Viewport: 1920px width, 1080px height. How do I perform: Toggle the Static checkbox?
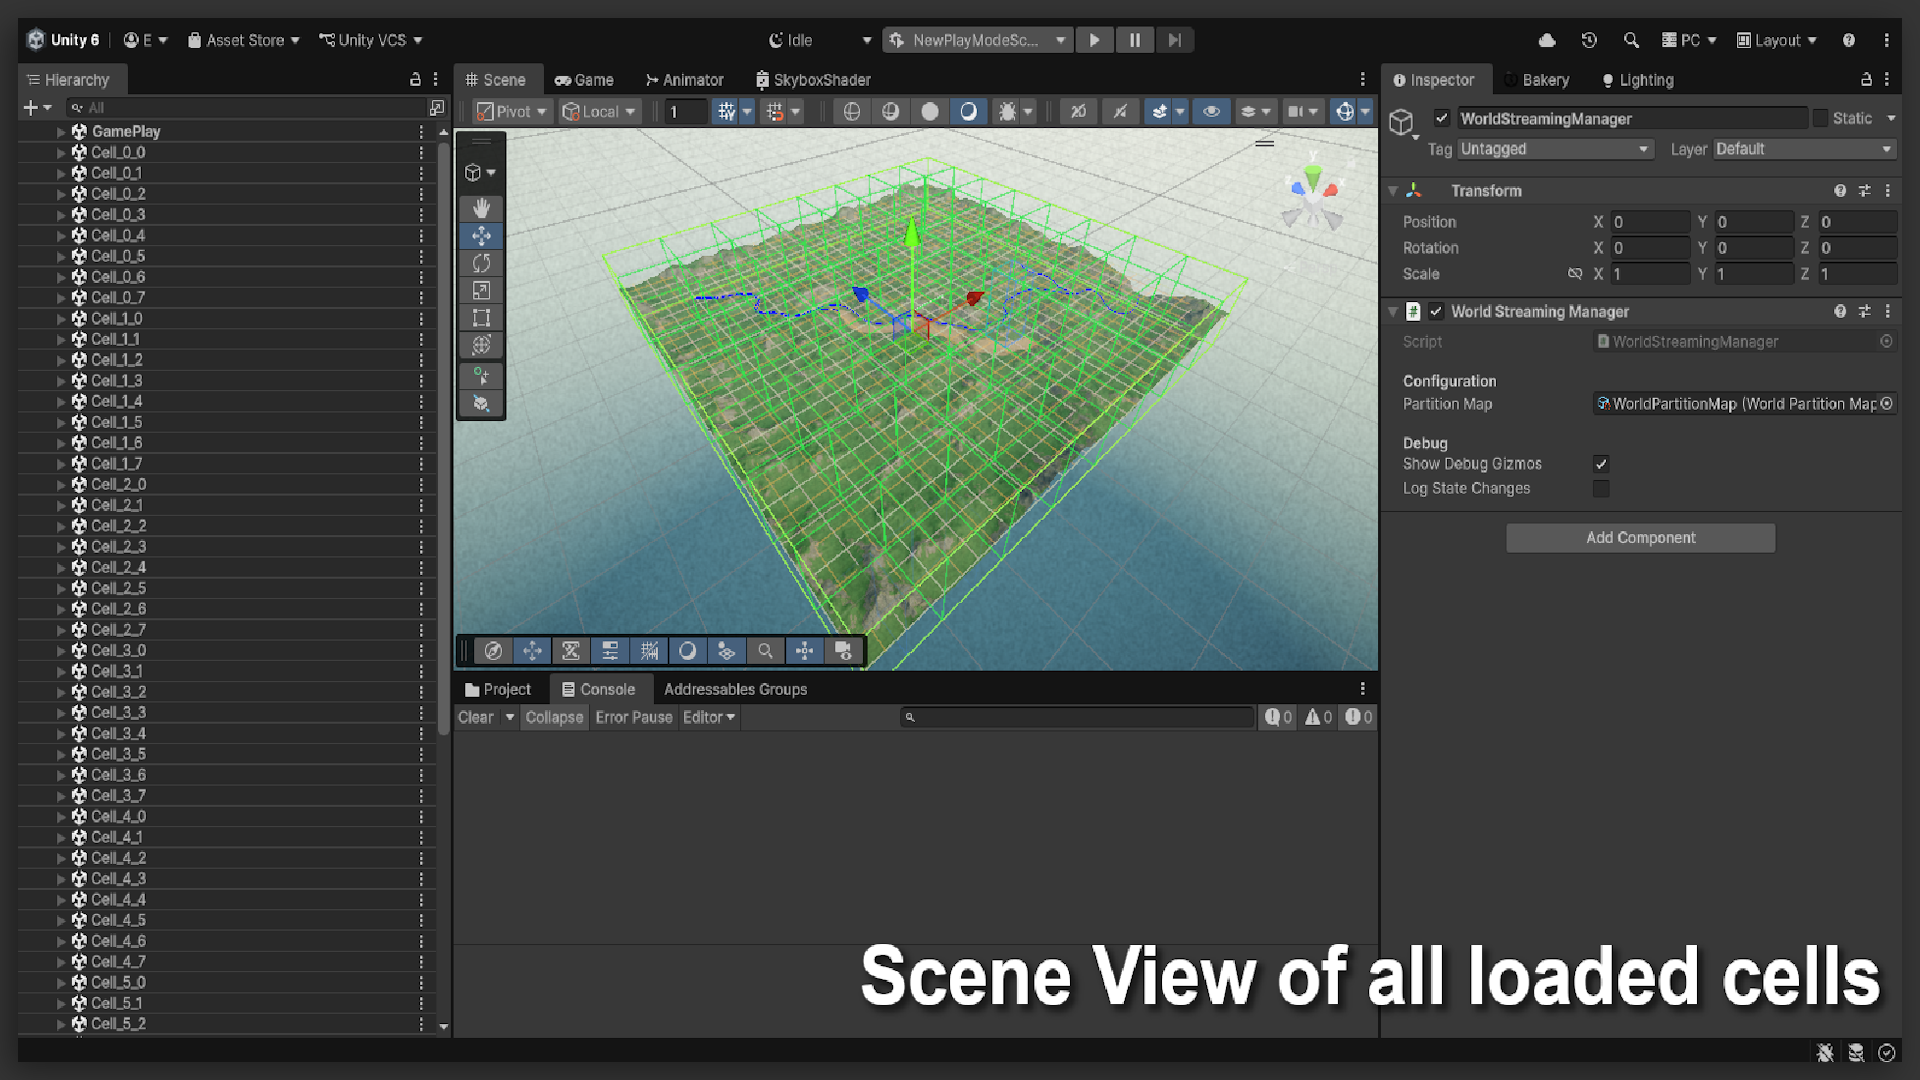(1820, 118)
